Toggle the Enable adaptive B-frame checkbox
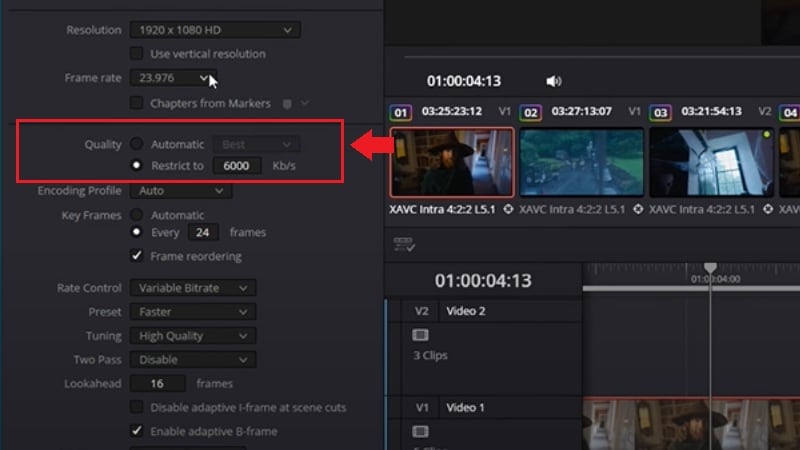This screenshot has width=800, height=450. click(136, 431)
